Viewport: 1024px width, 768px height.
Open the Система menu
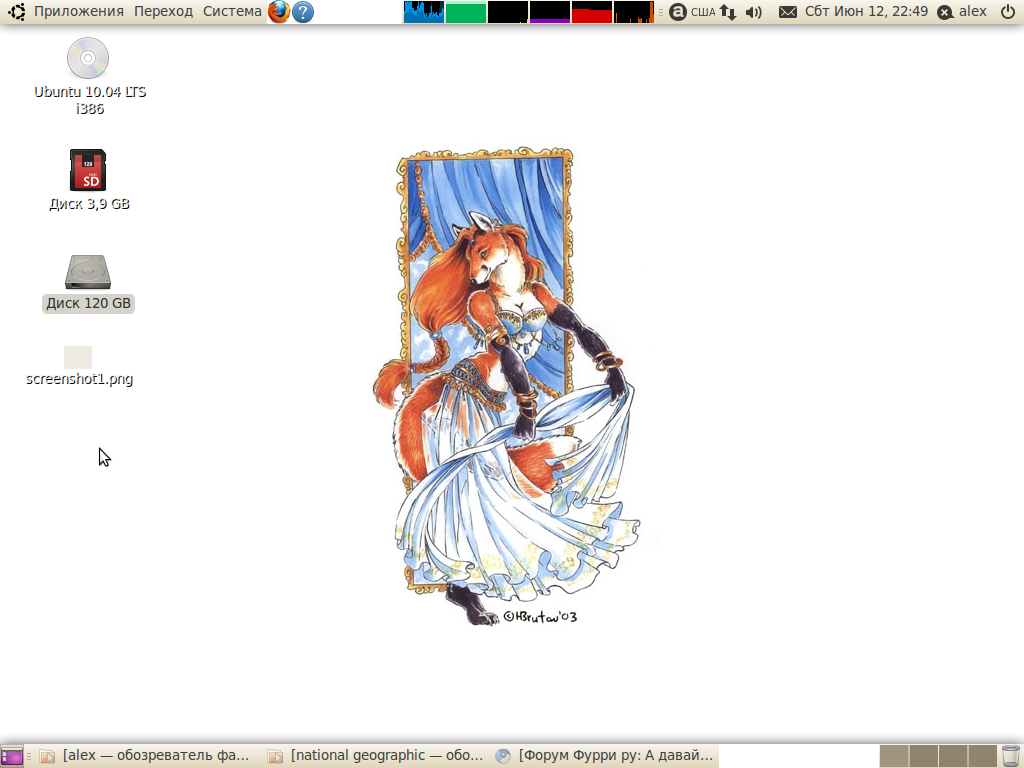click(232, 12)
